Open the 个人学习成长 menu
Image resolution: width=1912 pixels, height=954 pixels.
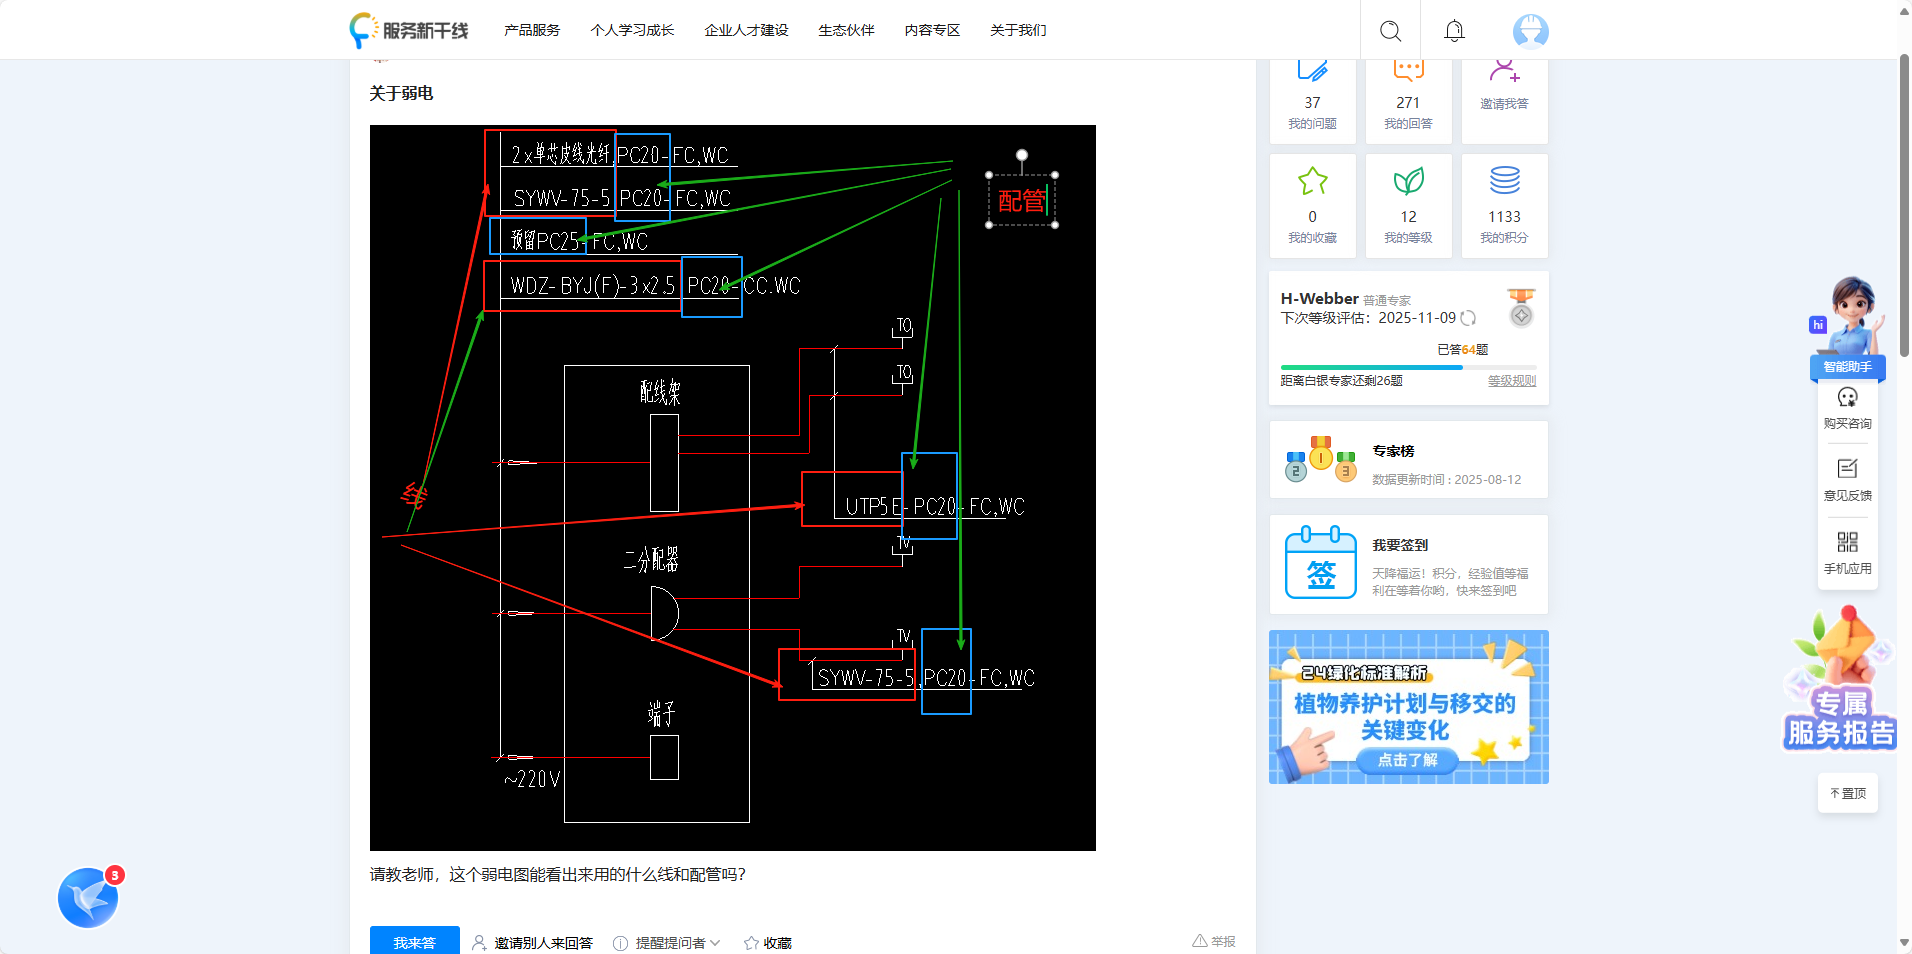[632, 30]
